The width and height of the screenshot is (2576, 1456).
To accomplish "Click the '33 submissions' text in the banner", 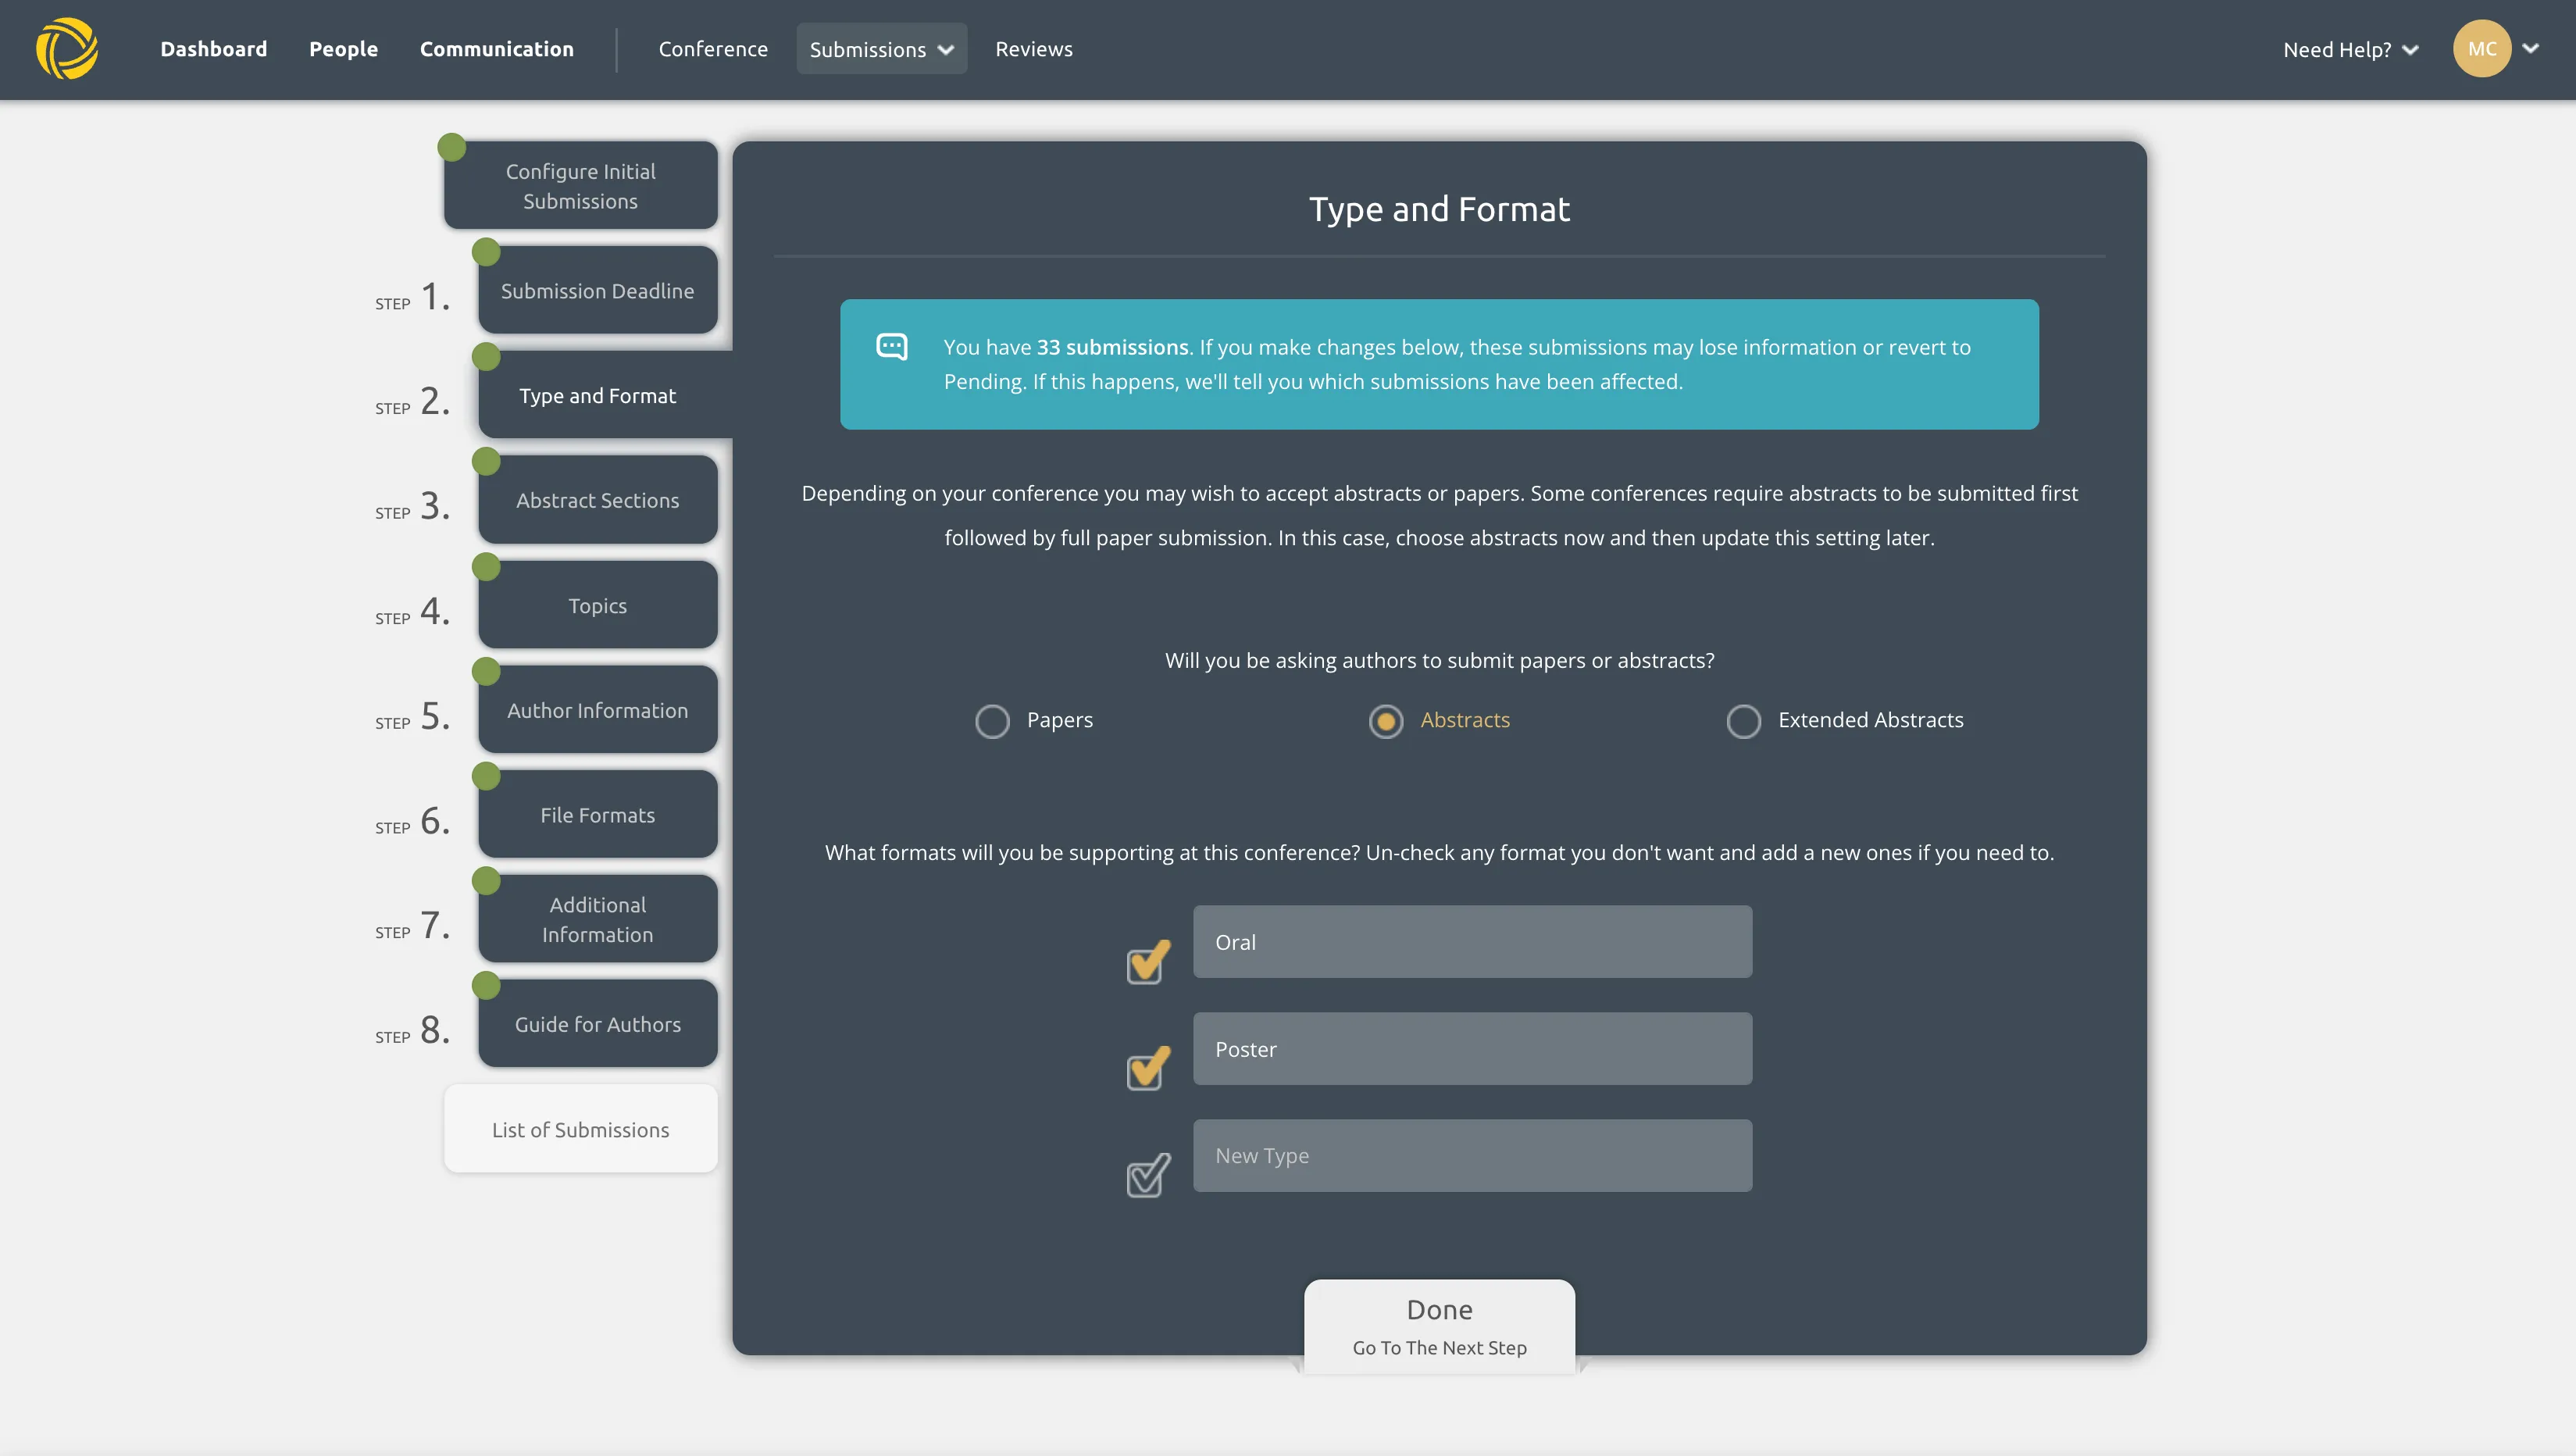I will (x=1112, y=347).
